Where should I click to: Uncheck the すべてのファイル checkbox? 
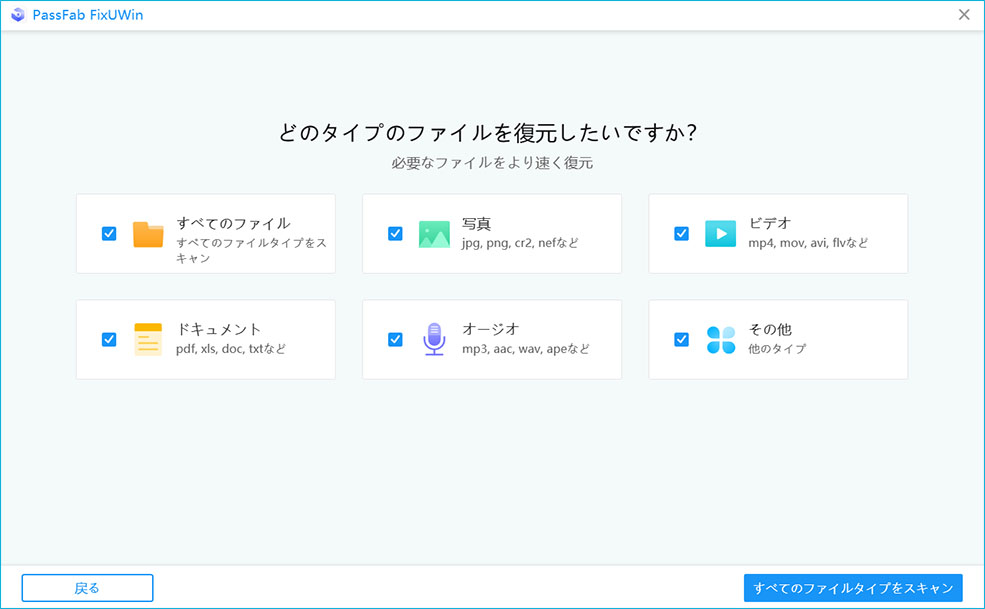point(109,233)
